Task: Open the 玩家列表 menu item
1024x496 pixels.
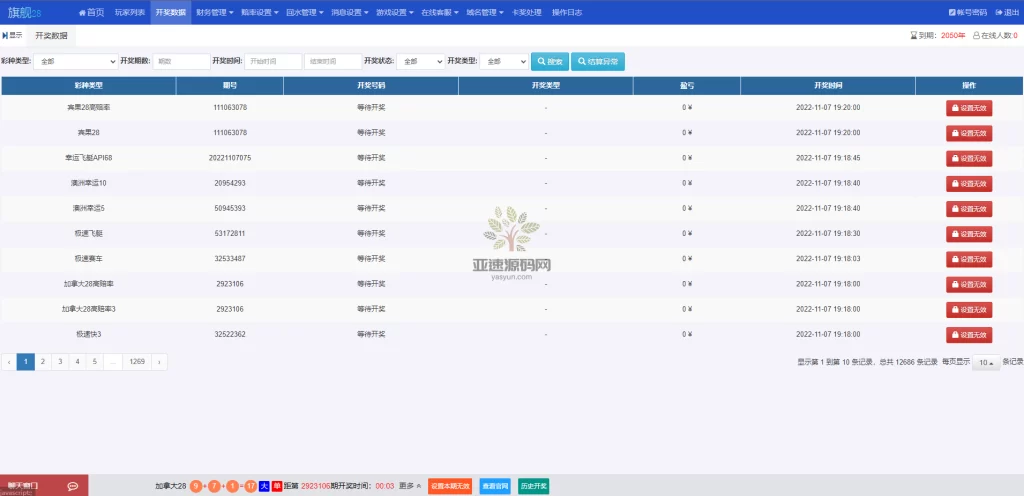Action: [x=130, y=12]
